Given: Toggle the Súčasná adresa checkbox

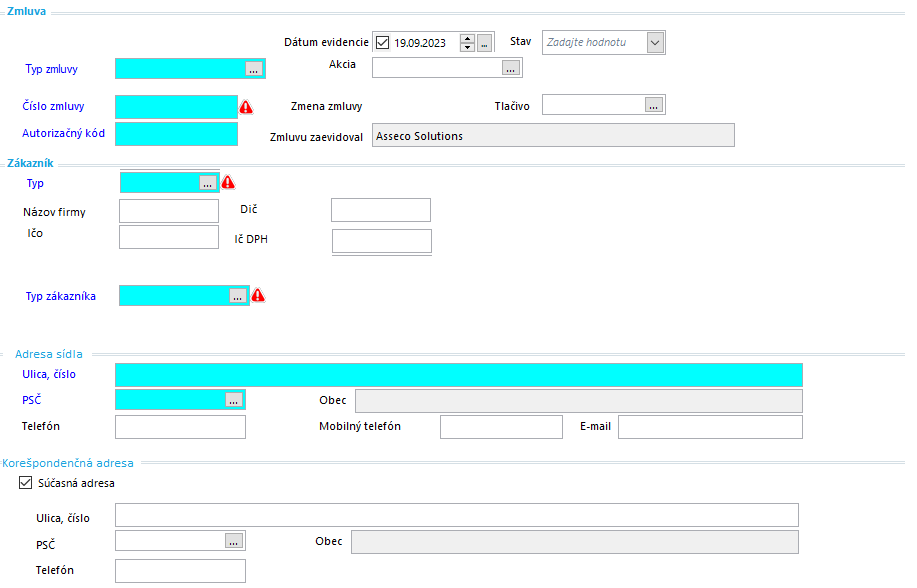Looking at the screenshot, I should pos(25,483).
